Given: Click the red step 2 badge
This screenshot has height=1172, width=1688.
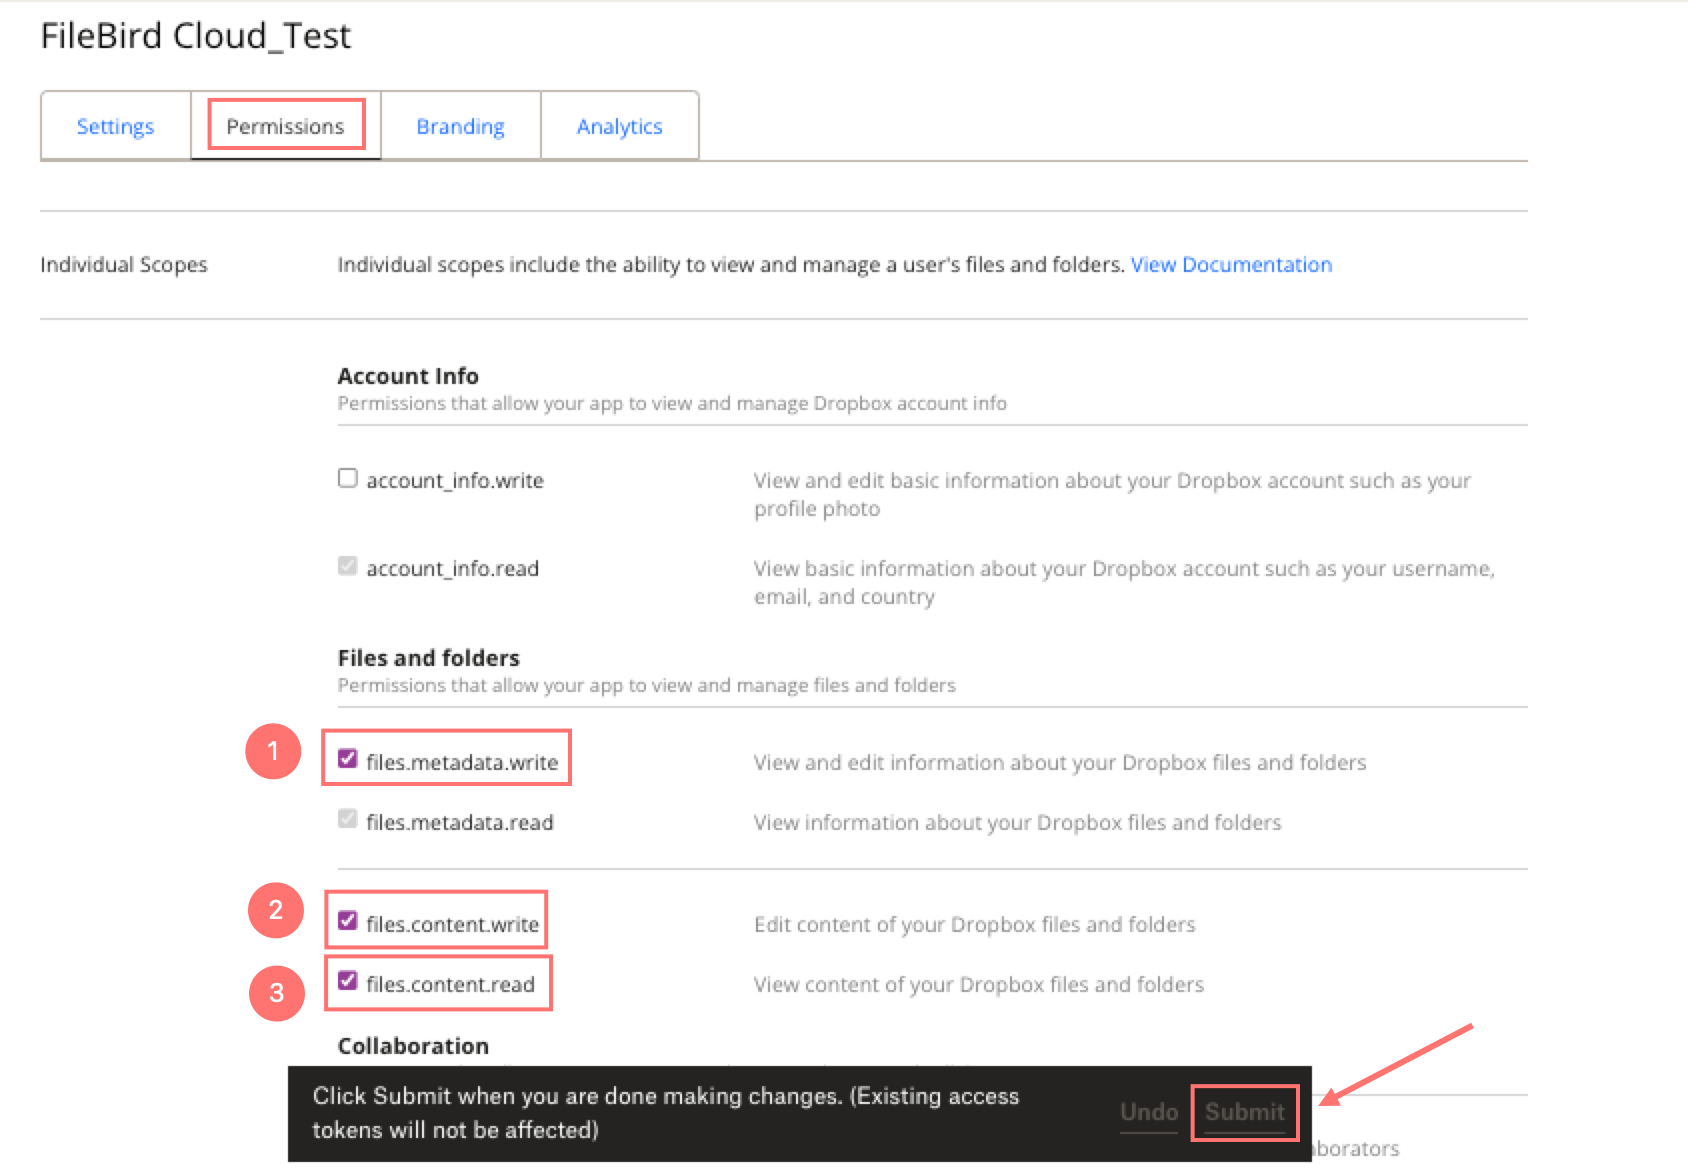Looking at the screenshot, I should [276, 910].
